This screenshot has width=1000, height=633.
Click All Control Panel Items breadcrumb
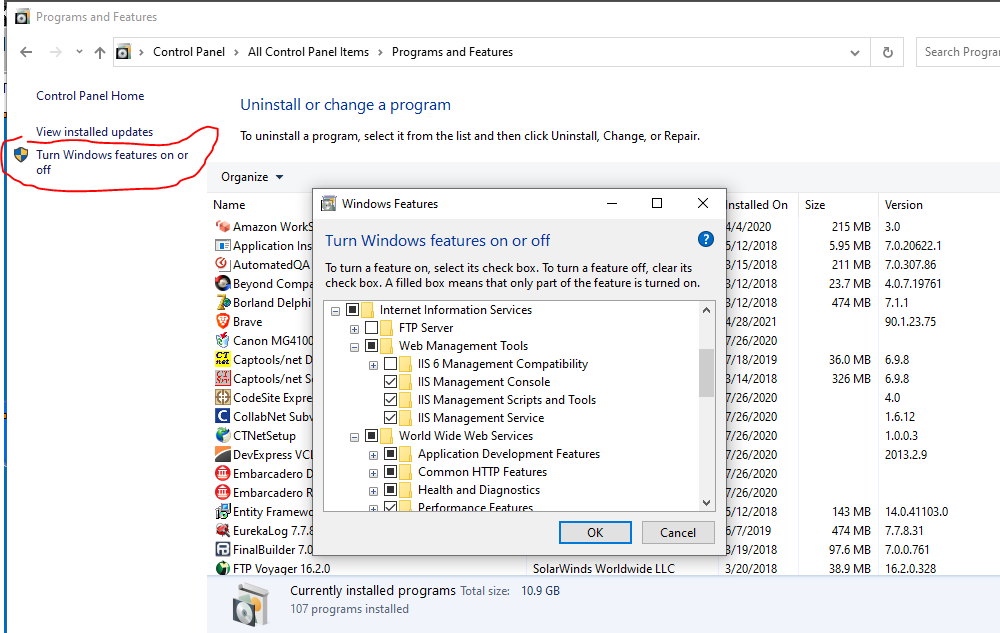[308, 52]
